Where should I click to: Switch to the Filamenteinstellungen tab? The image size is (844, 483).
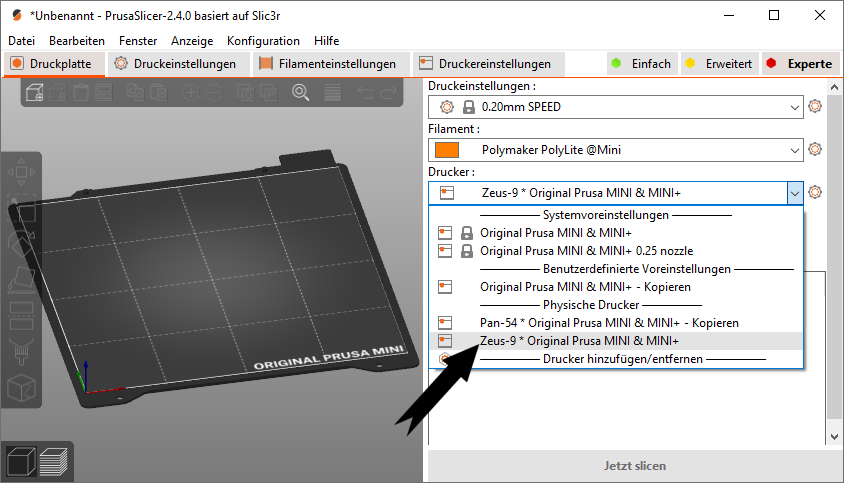click(331, 64)
